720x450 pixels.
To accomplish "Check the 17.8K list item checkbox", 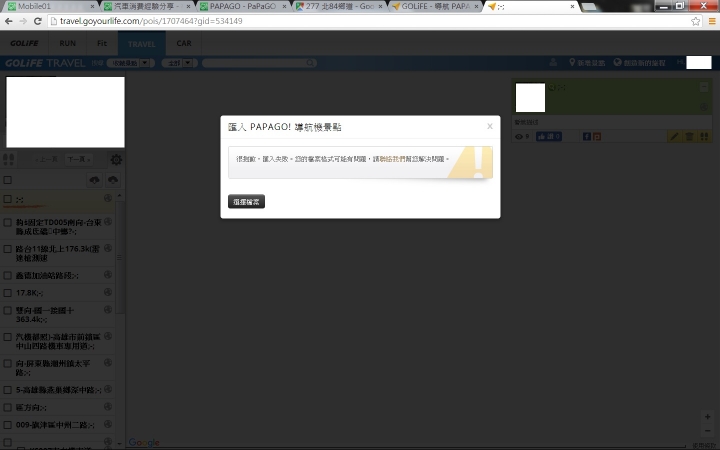I will (x=8, y=293).
